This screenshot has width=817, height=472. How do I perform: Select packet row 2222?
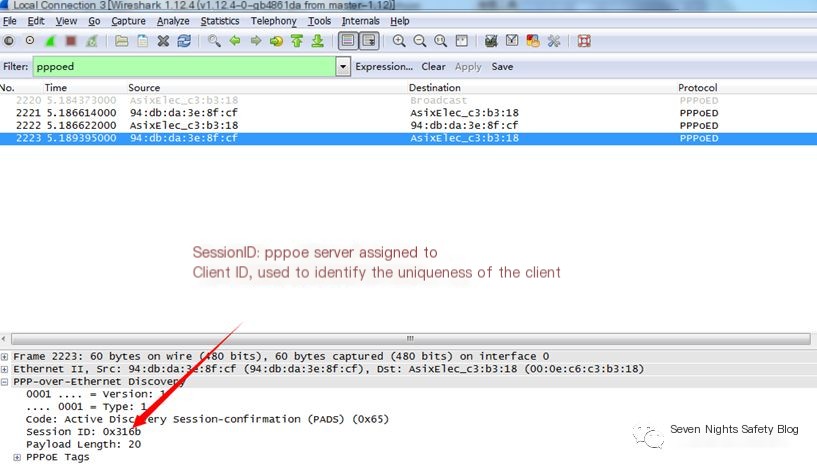point(408,126)
